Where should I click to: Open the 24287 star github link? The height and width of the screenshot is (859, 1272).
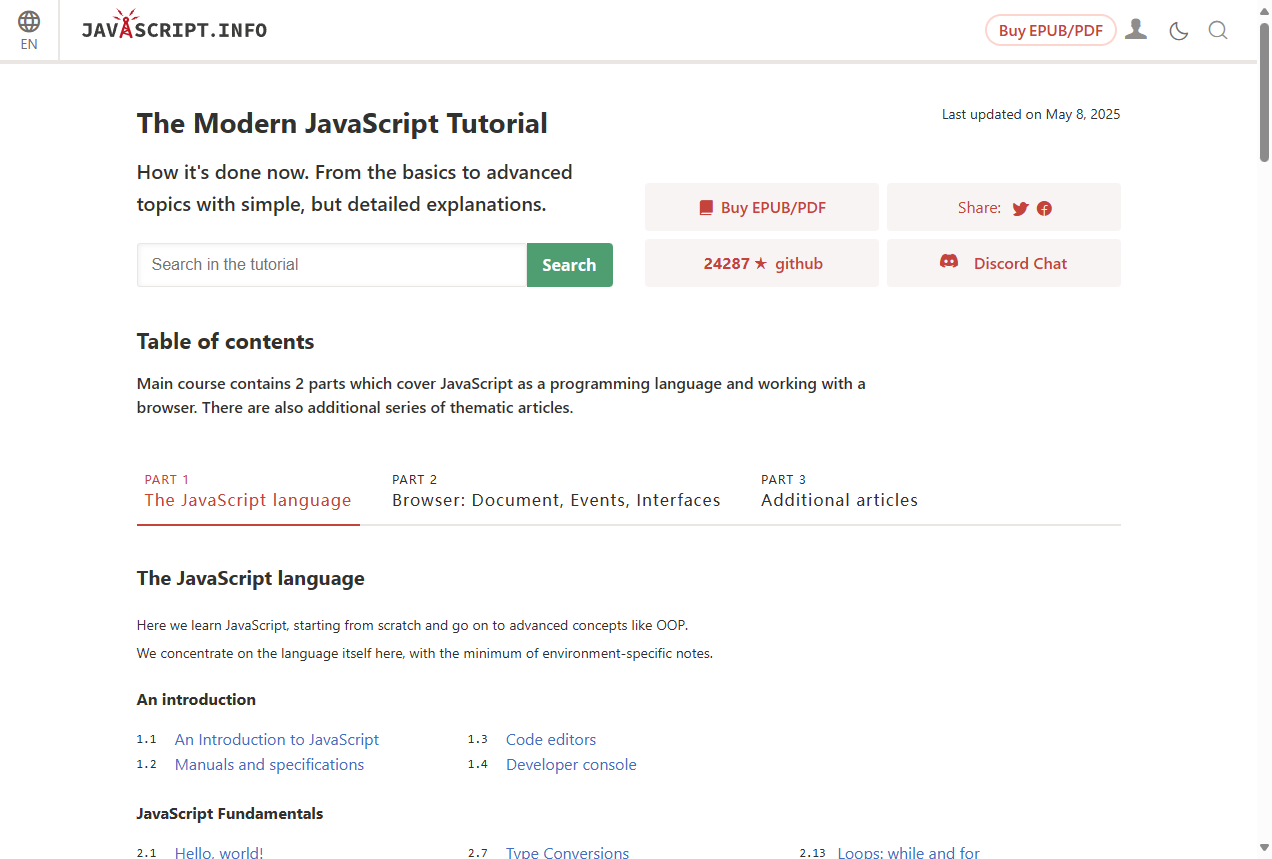point(762,262)
